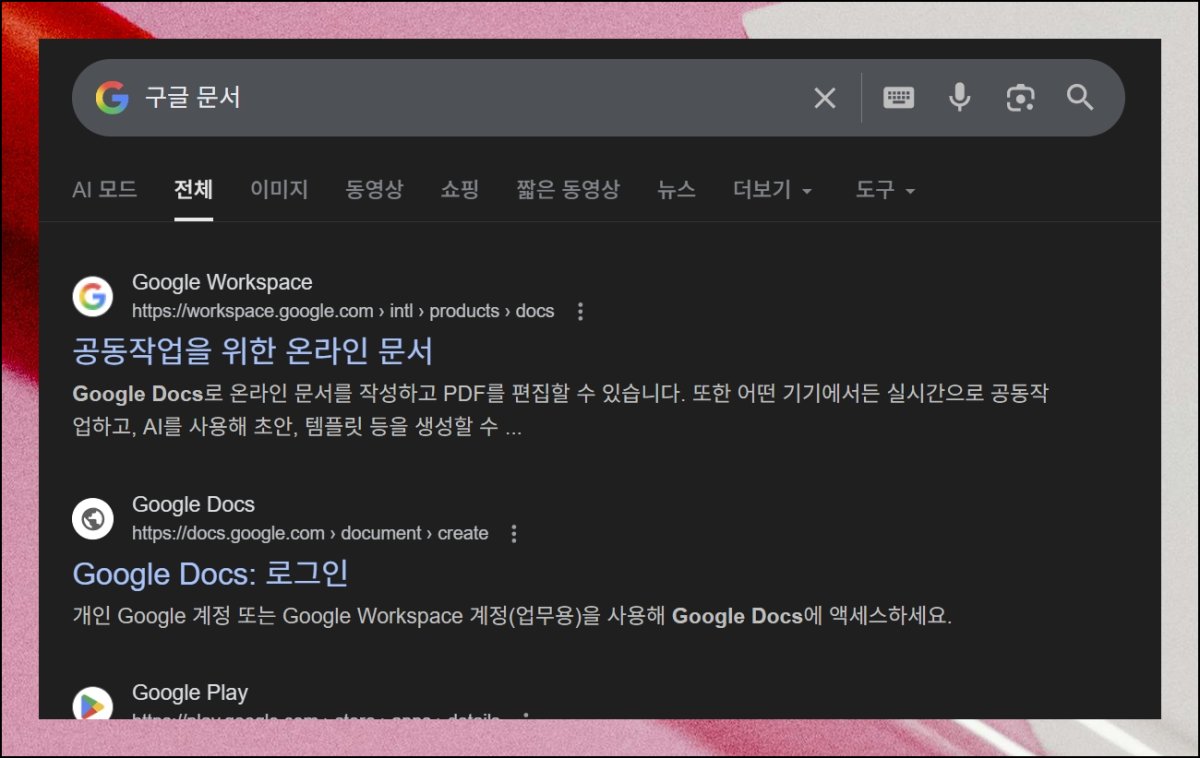Switch to the AI 모드 tab
Image resolution: width=1200 pixels, height=758 pixels.
click(104, 189)
